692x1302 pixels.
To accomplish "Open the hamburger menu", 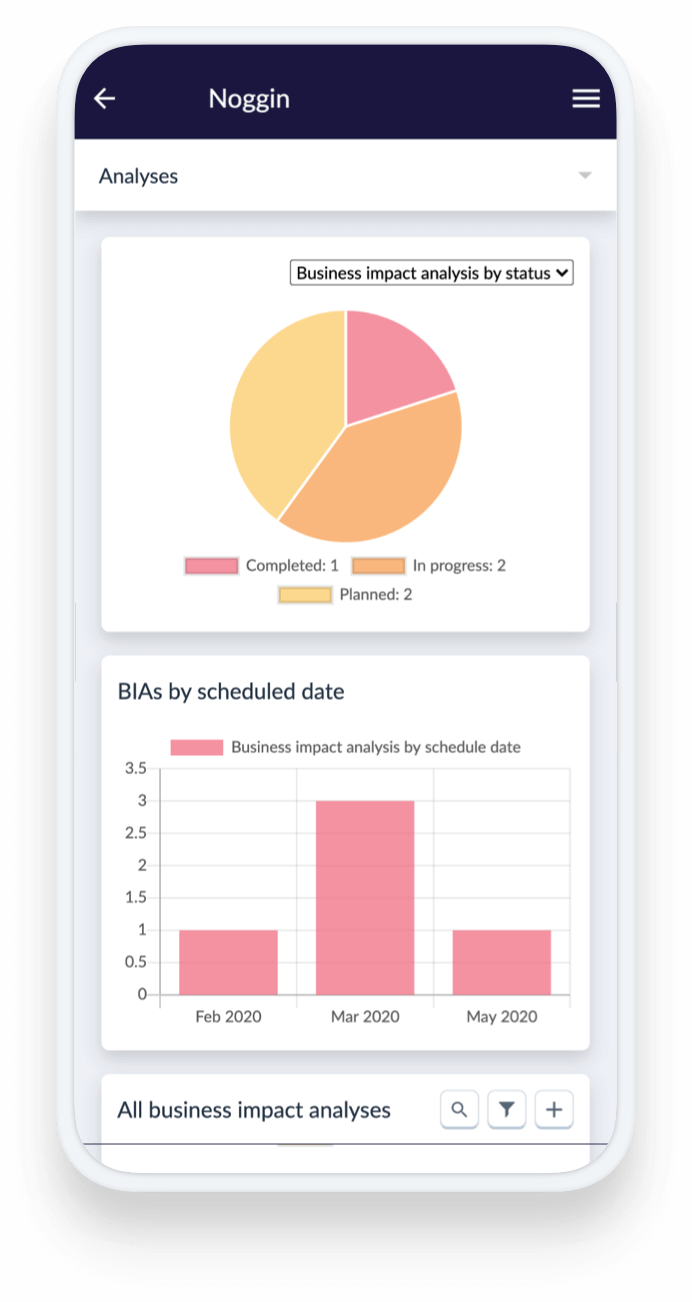I will click(585, 98).
